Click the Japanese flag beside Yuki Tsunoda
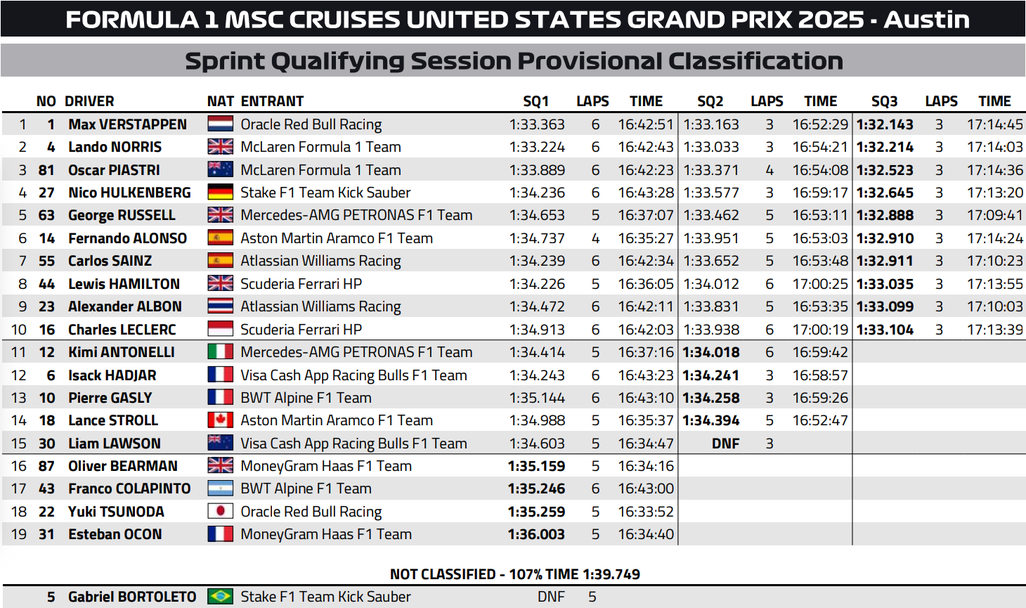Viewport: 1026px width, 608px height. (220, 512)
